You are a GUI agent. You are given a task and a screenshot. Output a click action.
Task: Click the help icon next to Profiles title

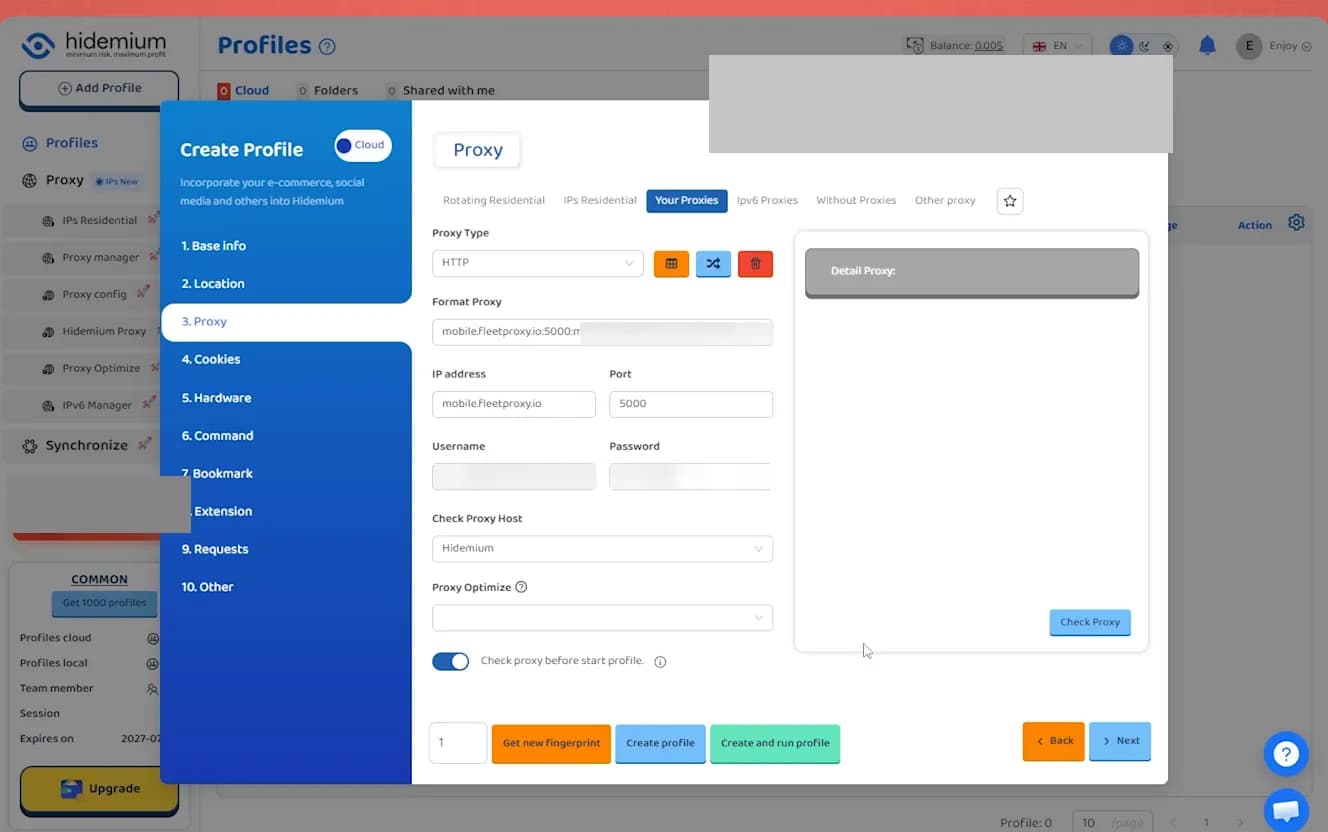(x=327, y=46)
